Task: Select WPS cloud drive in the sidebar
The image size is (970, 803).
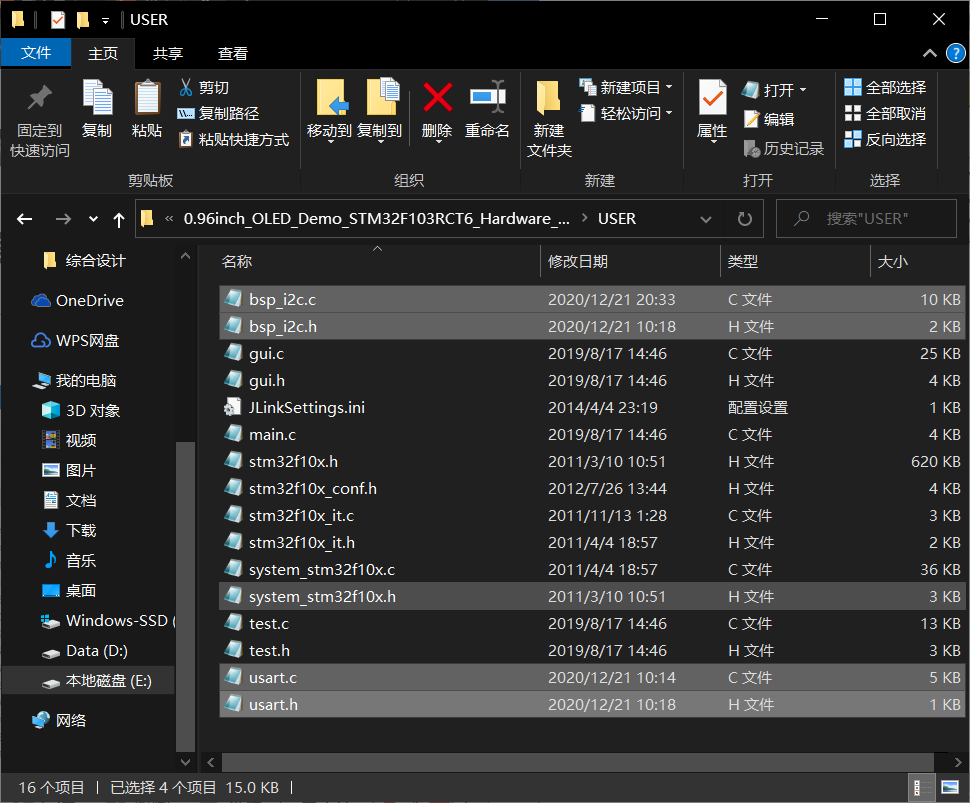Action: click(75, 341)
